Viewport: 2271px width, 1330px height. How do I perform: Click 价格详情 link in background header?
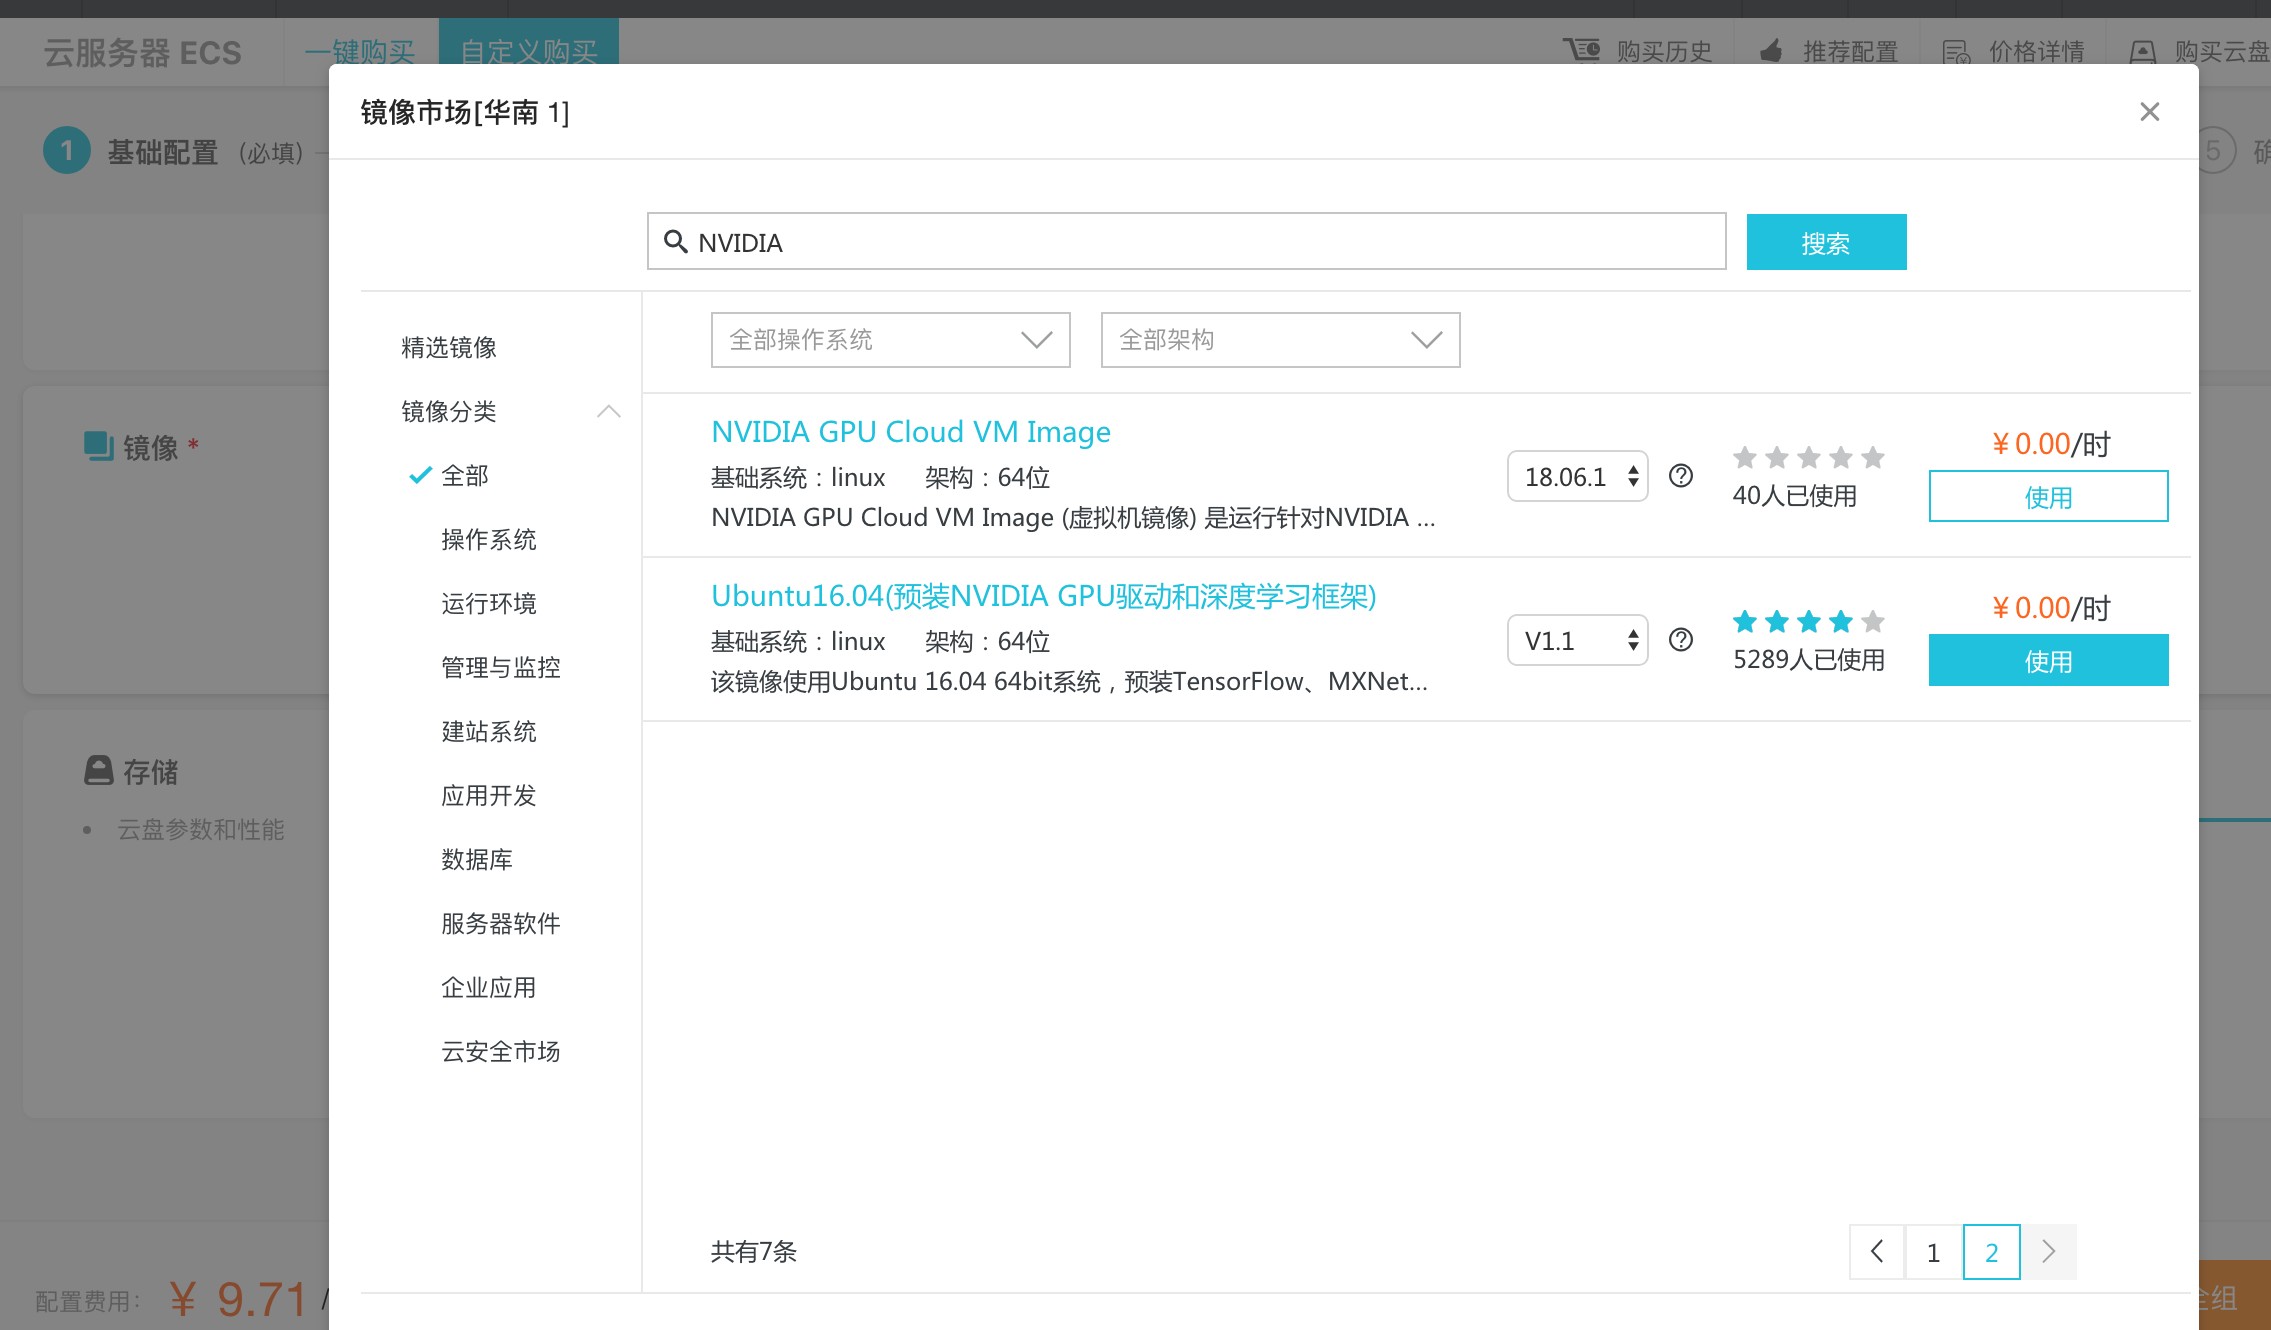(x=2036, y=51)
